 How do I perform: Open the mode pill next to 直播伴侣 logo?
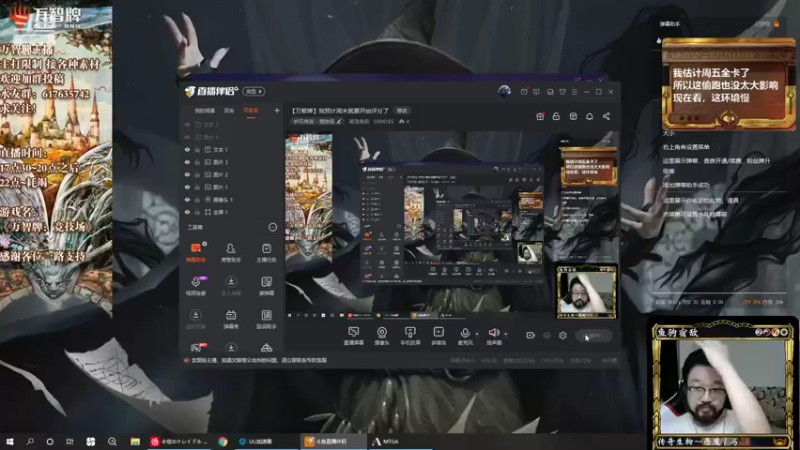click(254, 91)
